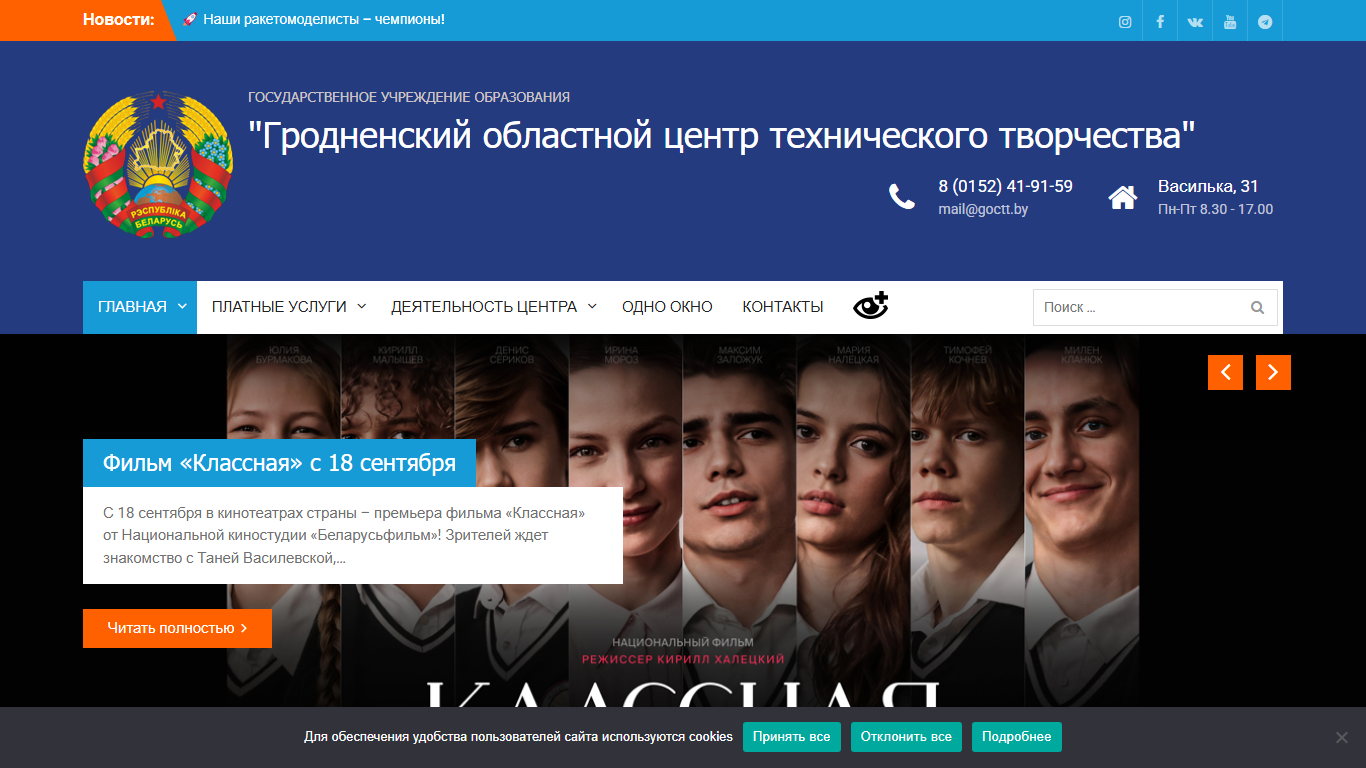Open slide title Фильм «Классная» с 18 сентября

click(279, 463)
